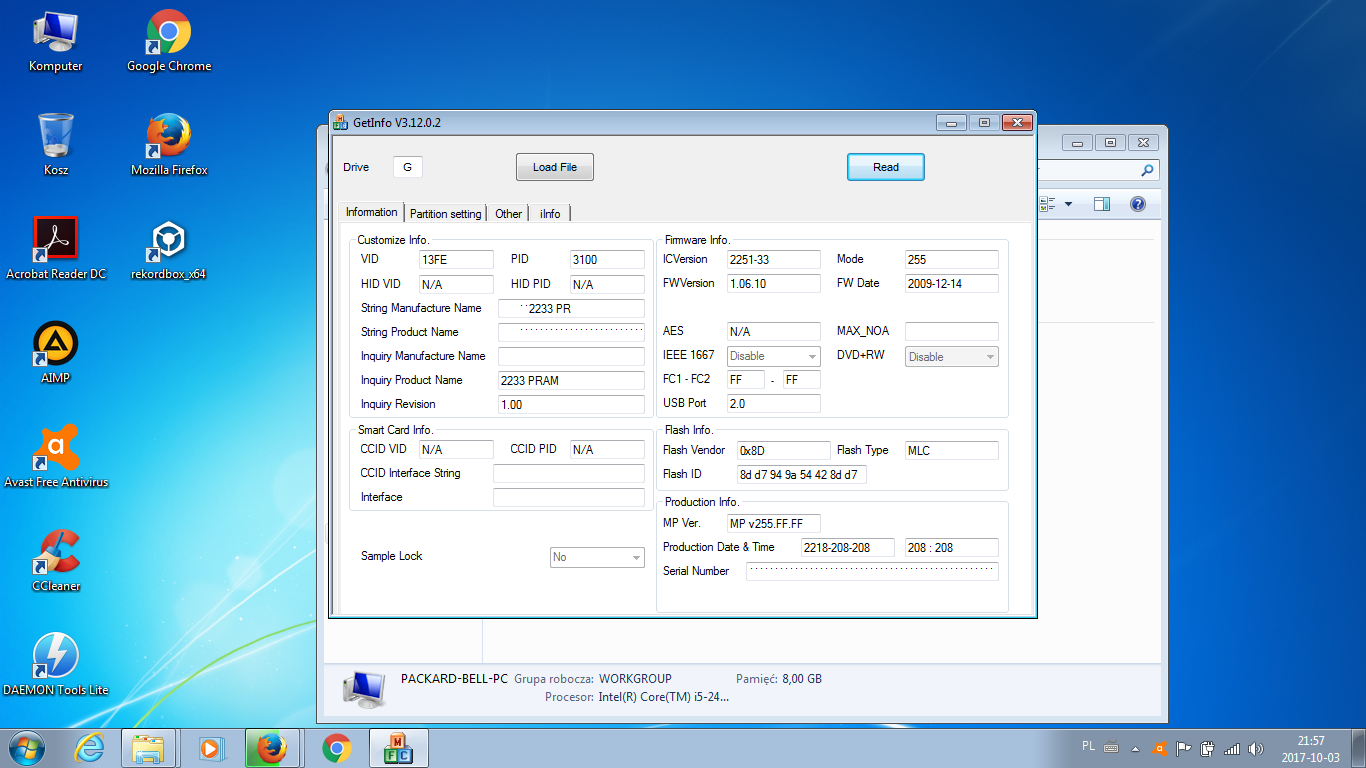Open Google Chrome desktop shortcut

pyautogui.click(x=169, y=42)
